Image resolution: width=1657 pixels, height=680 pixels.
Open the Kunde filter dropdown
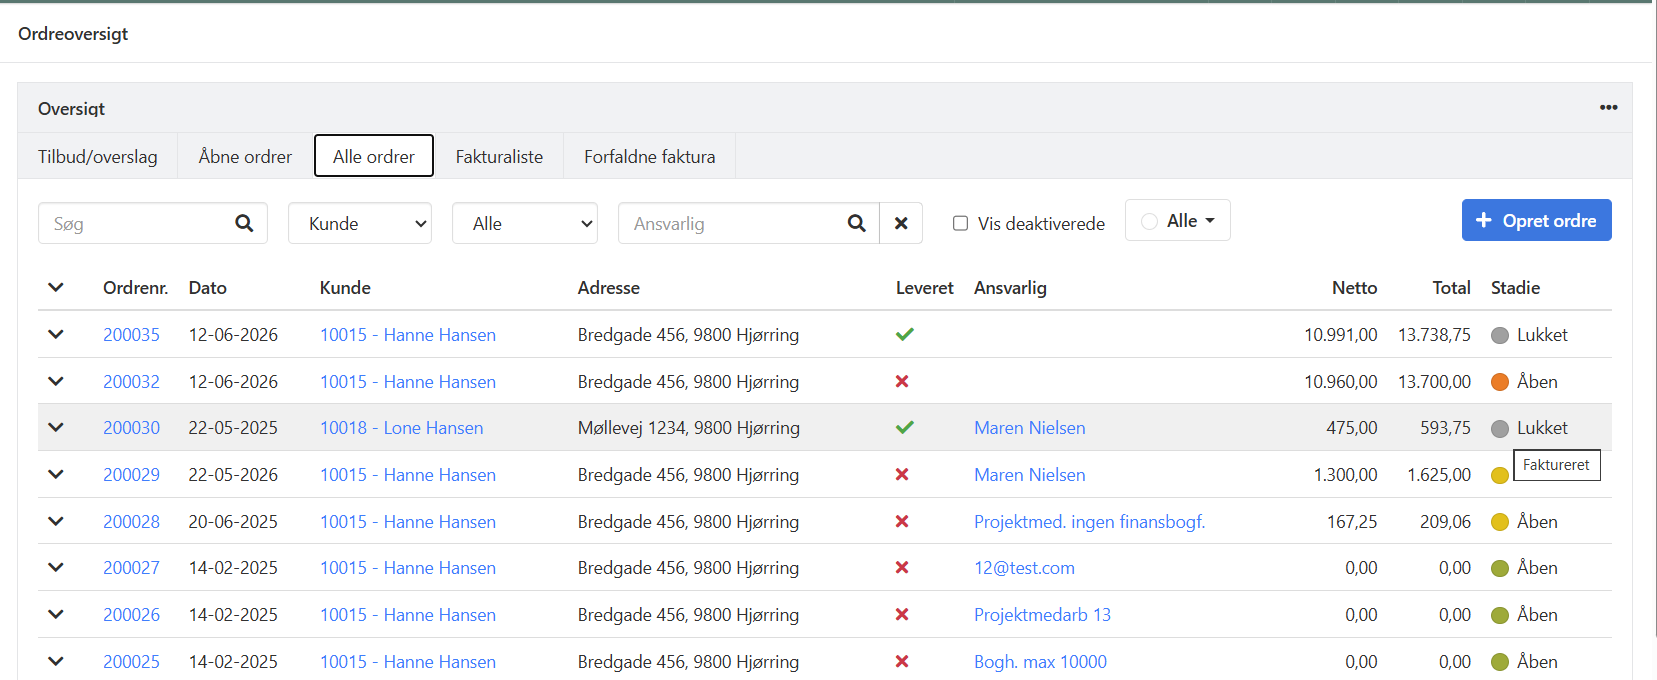click(x=360, y=223)
